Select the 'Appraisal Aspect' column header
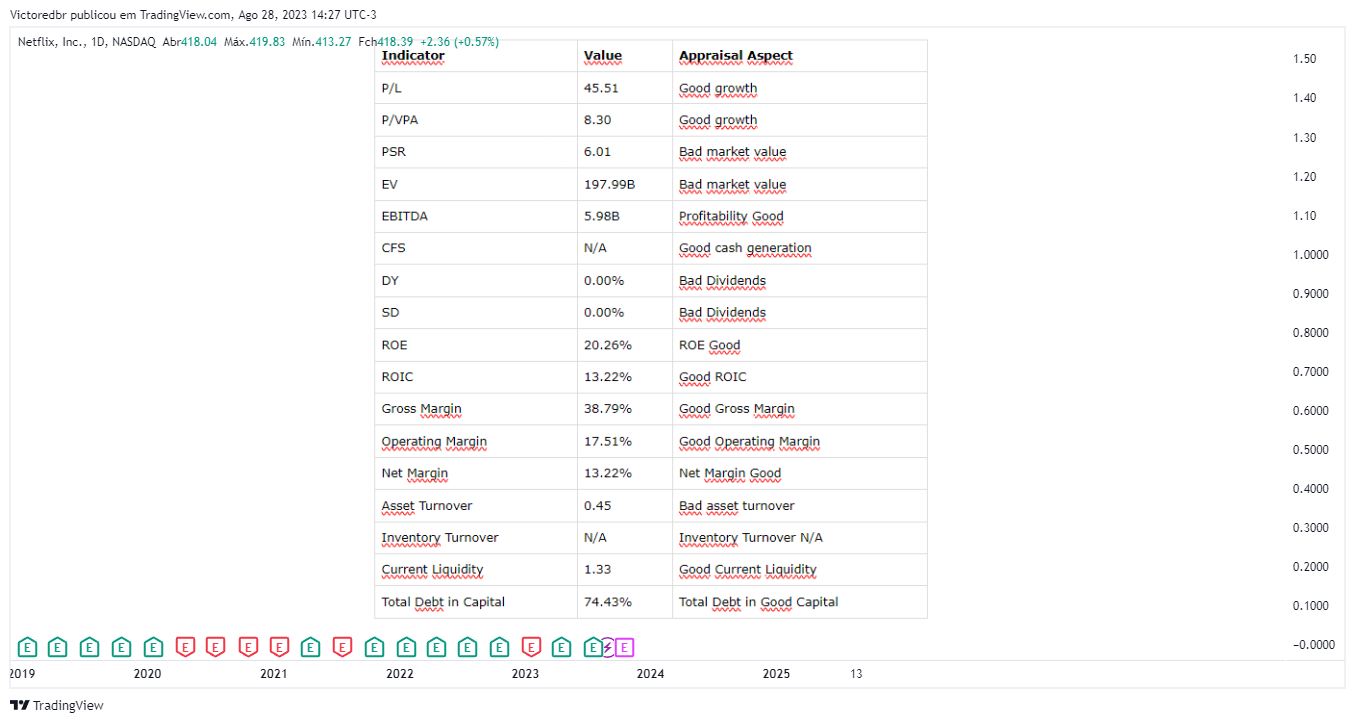1355x723 pixels. 736,56
